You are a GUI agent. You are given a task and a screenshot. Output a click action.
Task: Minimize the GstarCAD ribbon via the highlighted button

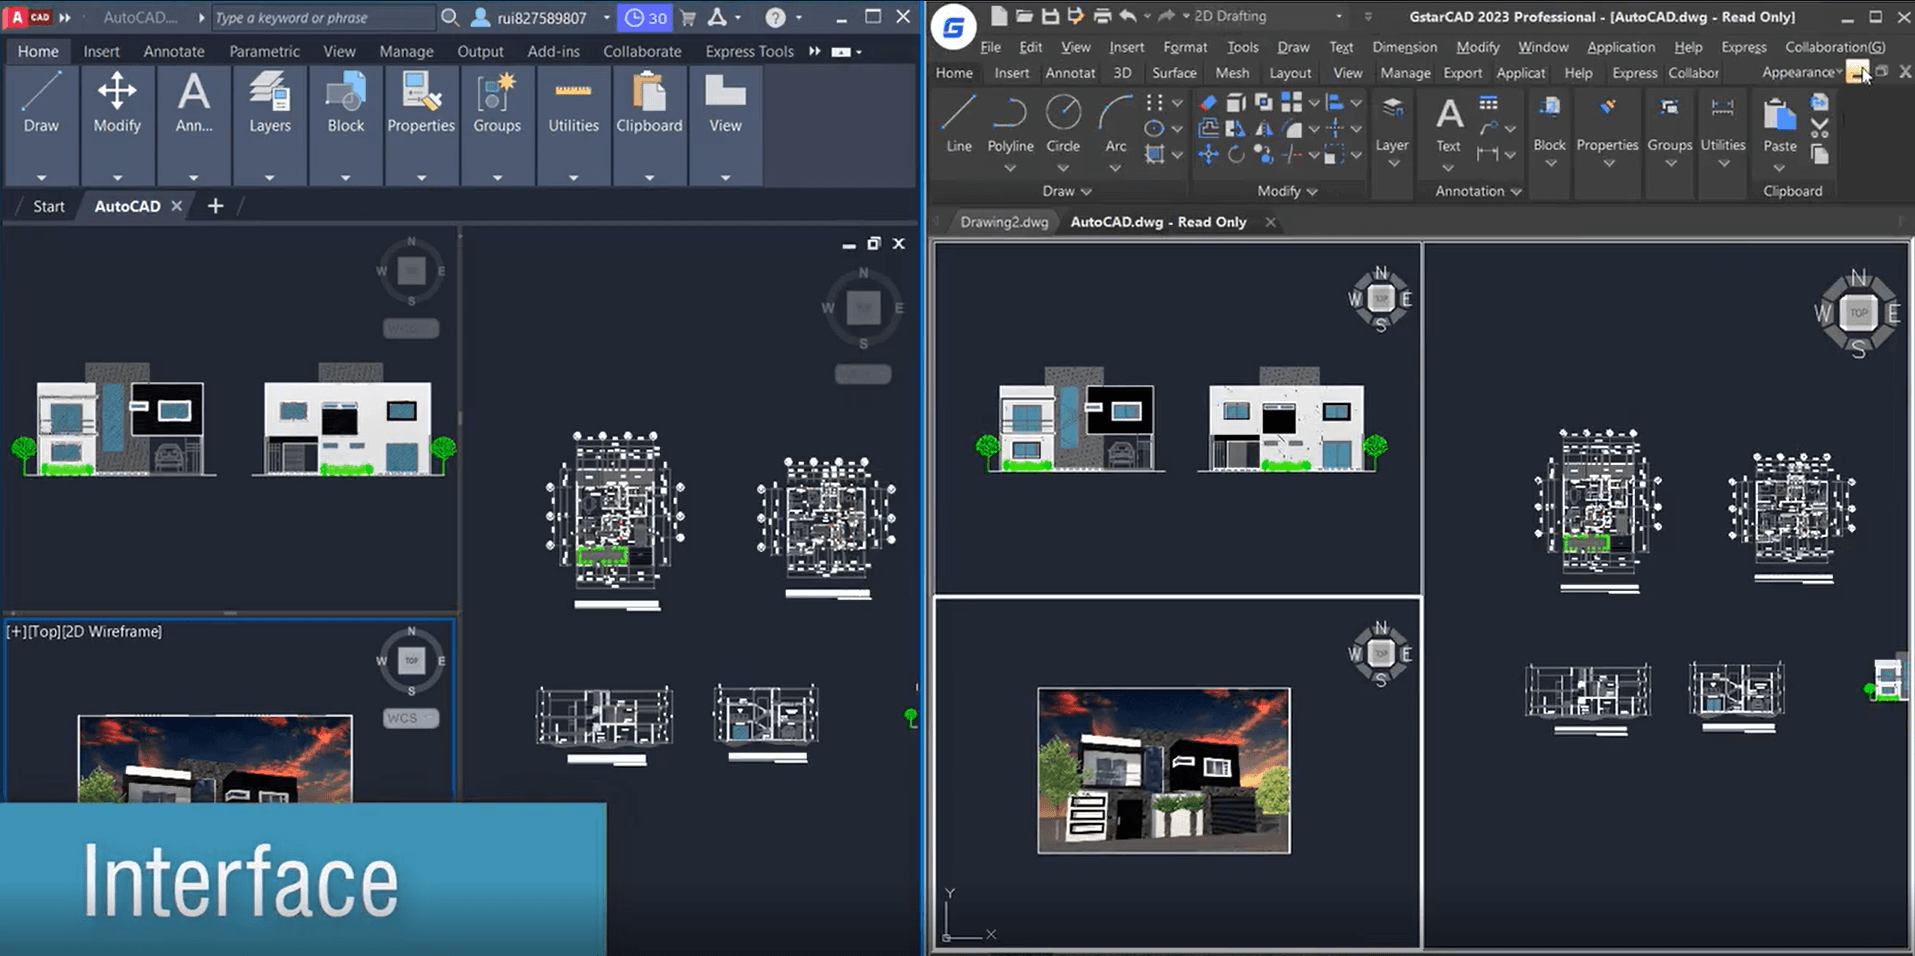coord(1857,72)
